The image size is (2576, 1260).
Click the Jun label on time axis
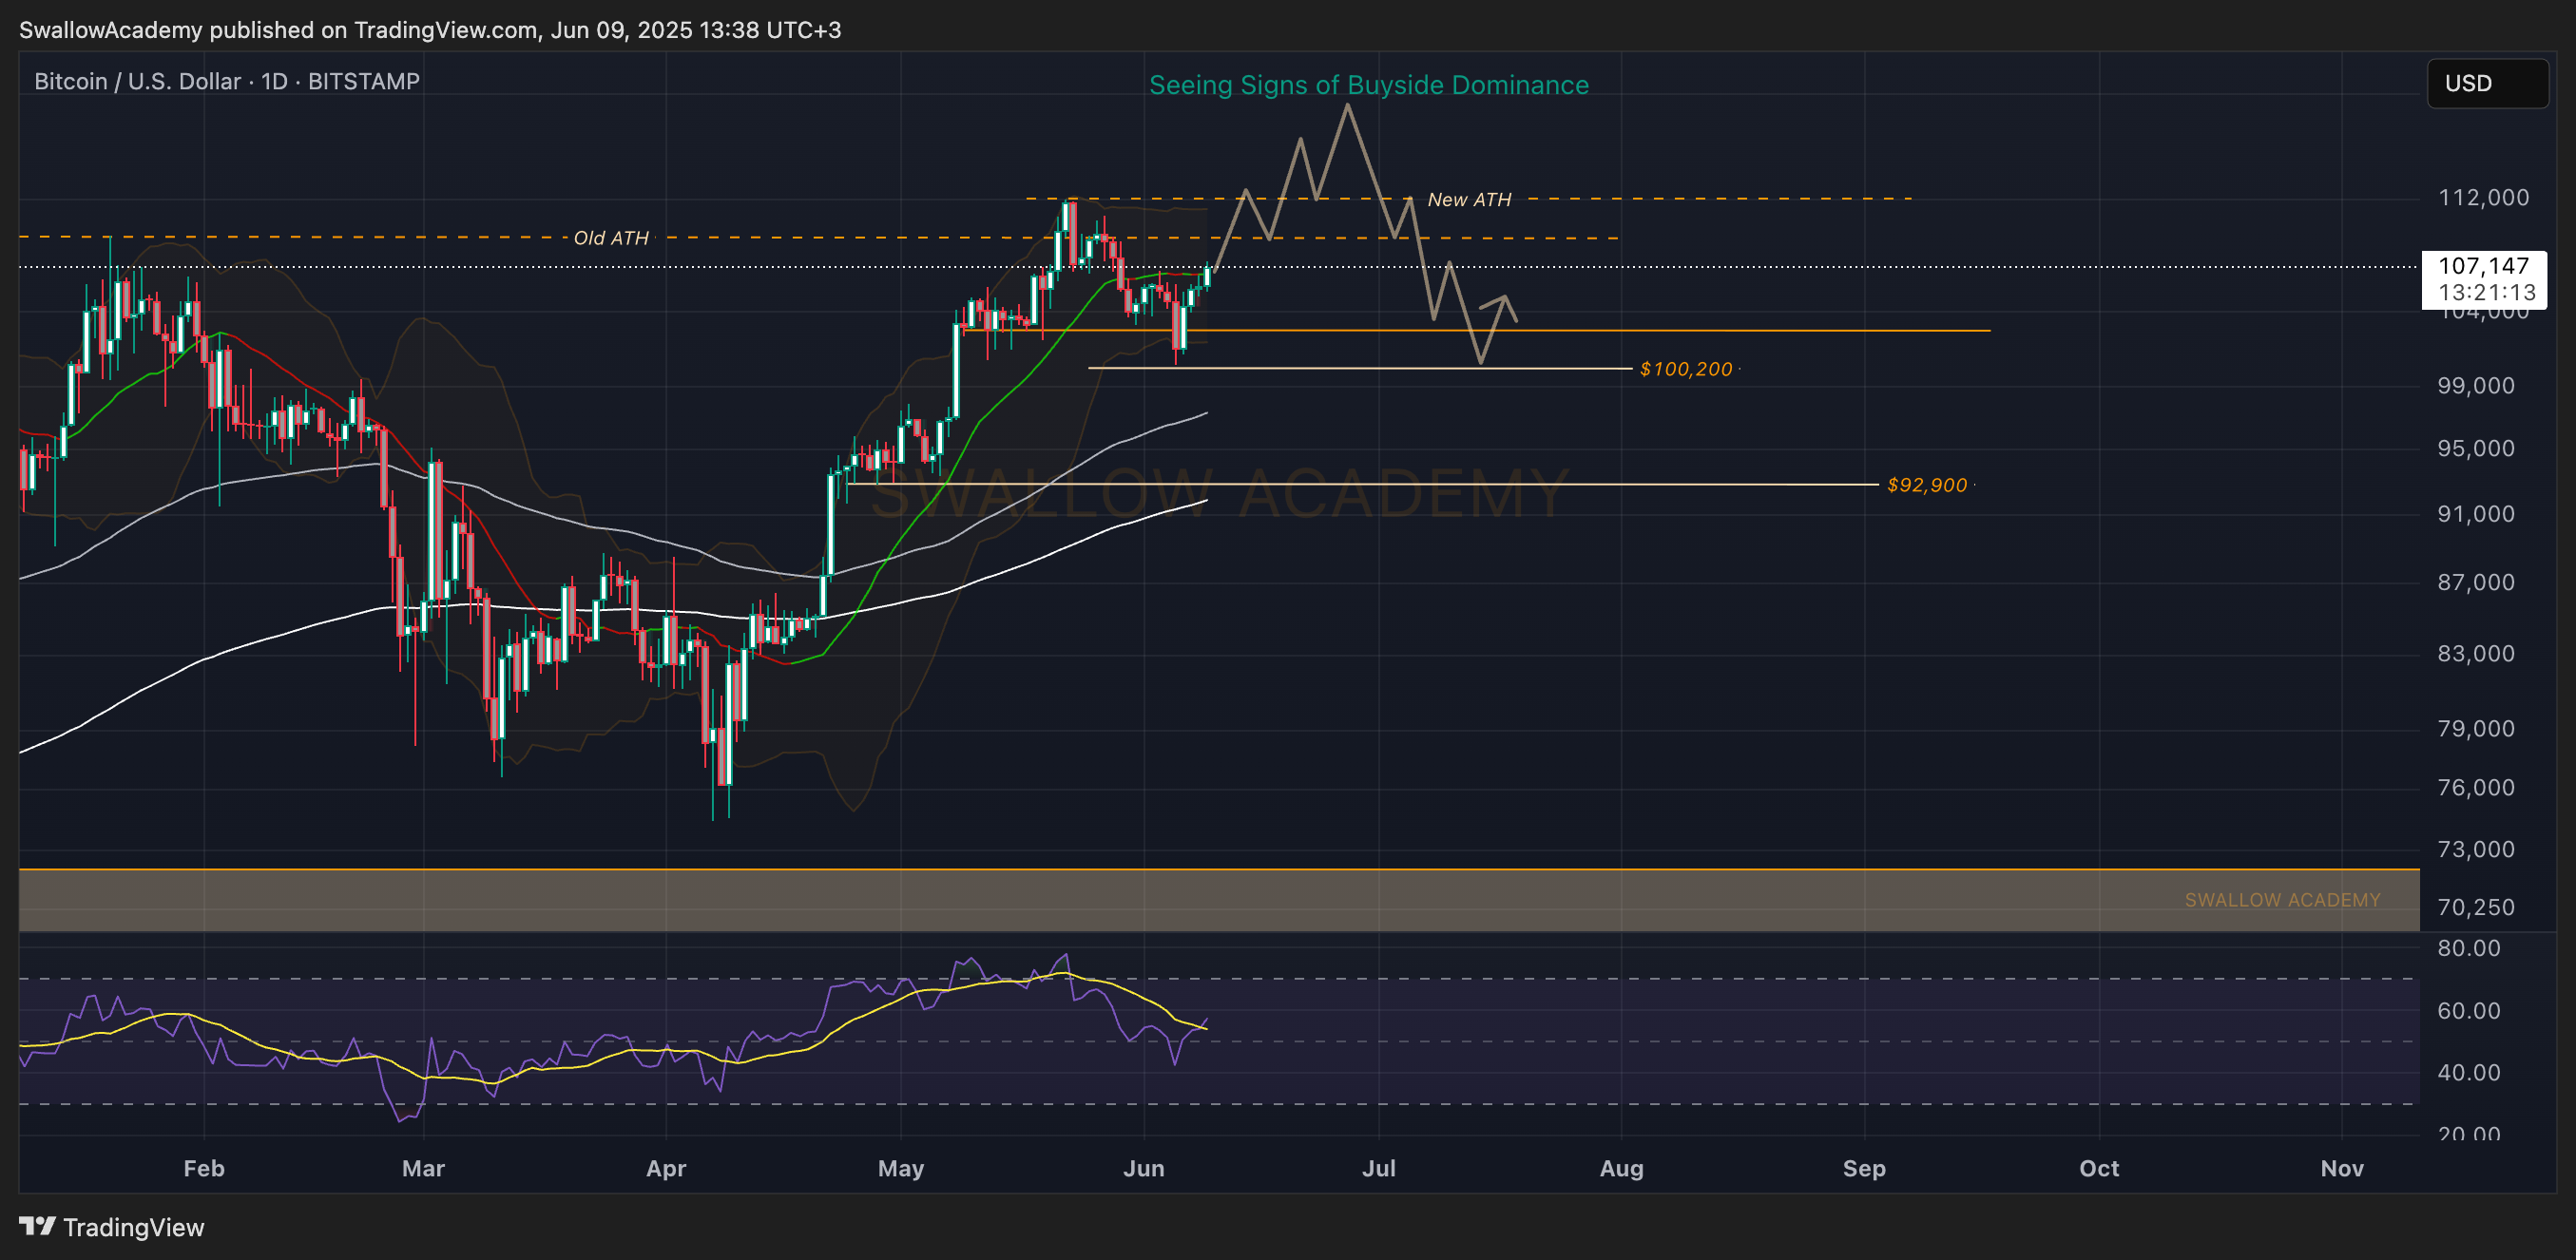1143,1168
